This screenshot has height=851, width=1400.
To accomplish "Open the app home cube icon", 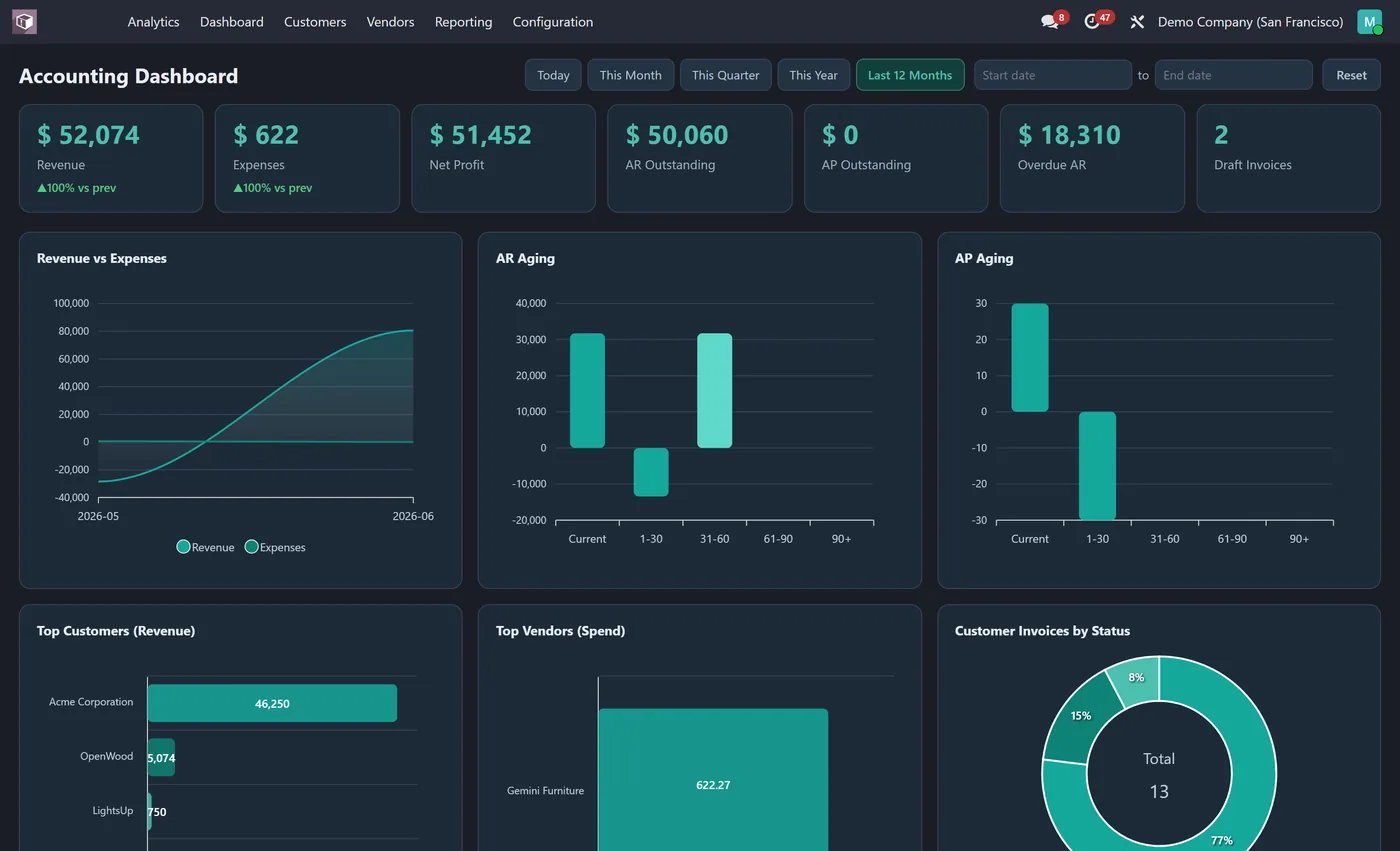I will 24,21.
